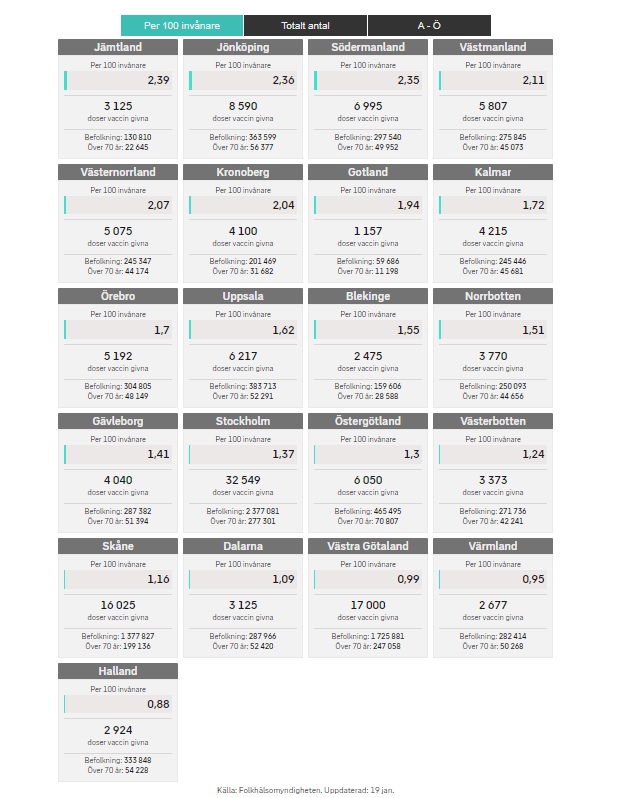The height and width of the screenshot is (798, 620).
Task: Click the Jämtland region header
Action: coord(118,47)
